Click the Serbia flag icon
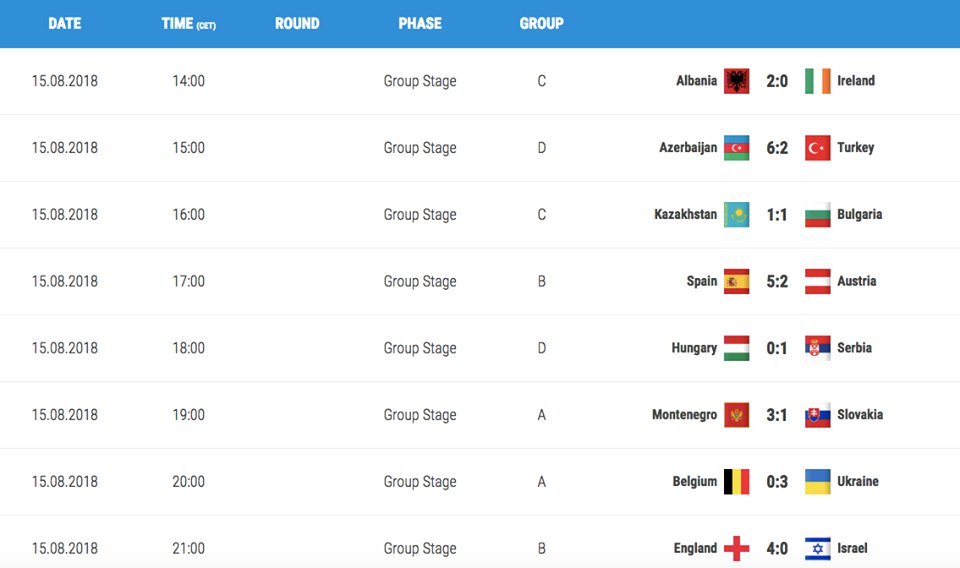This screenshot has height=568, width=960. [x=817, y=348]
